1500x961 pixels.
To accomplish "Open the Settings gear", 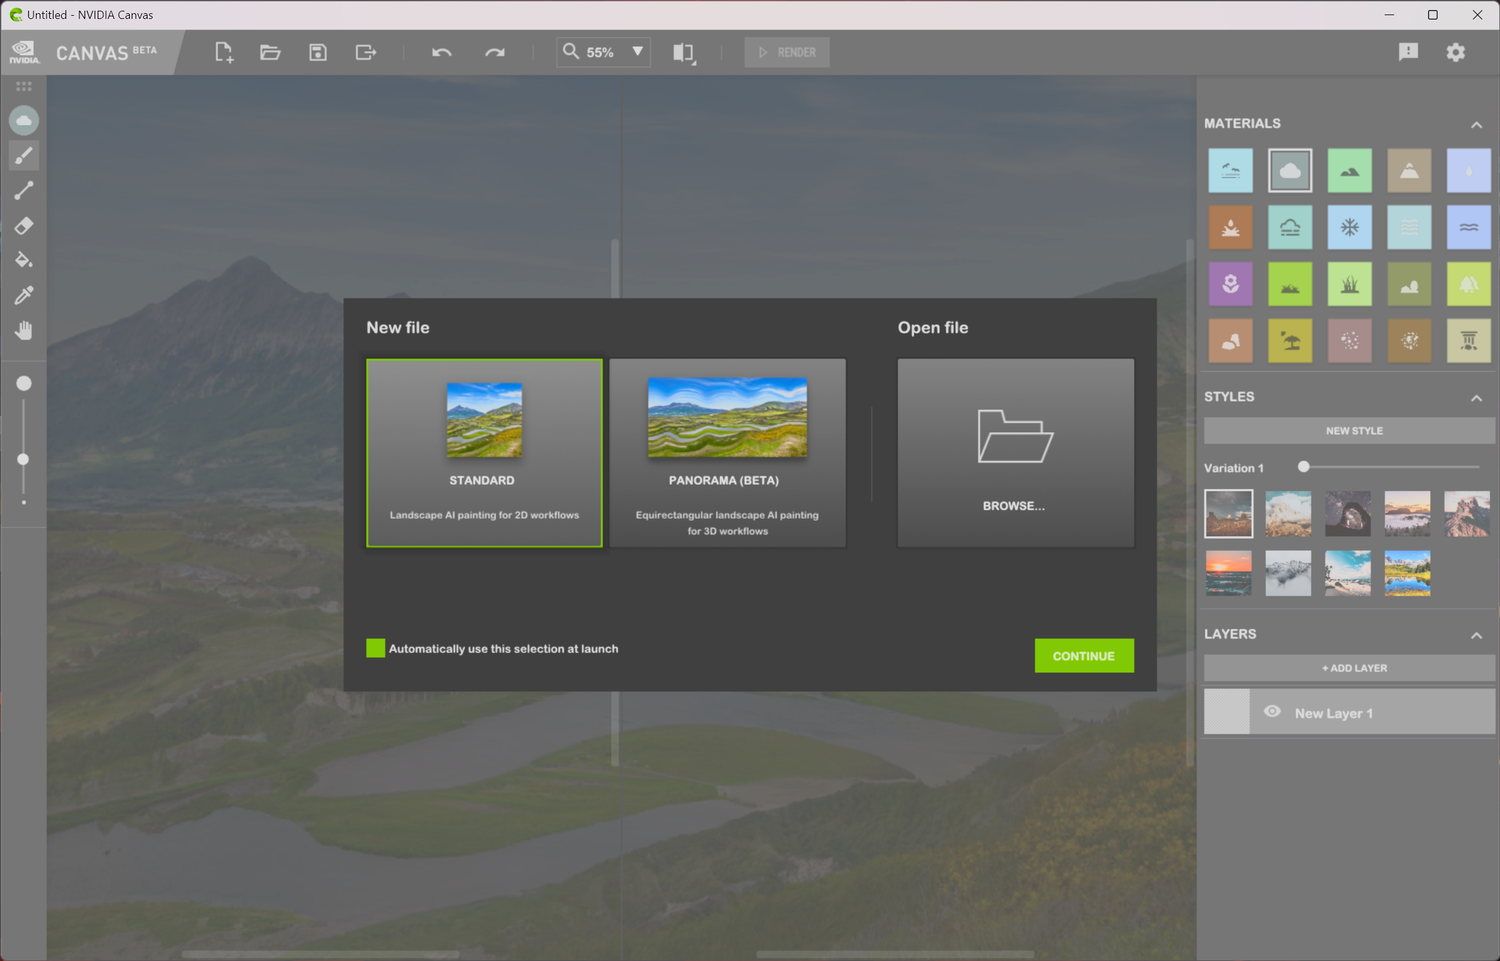I will pos(1456,52).
